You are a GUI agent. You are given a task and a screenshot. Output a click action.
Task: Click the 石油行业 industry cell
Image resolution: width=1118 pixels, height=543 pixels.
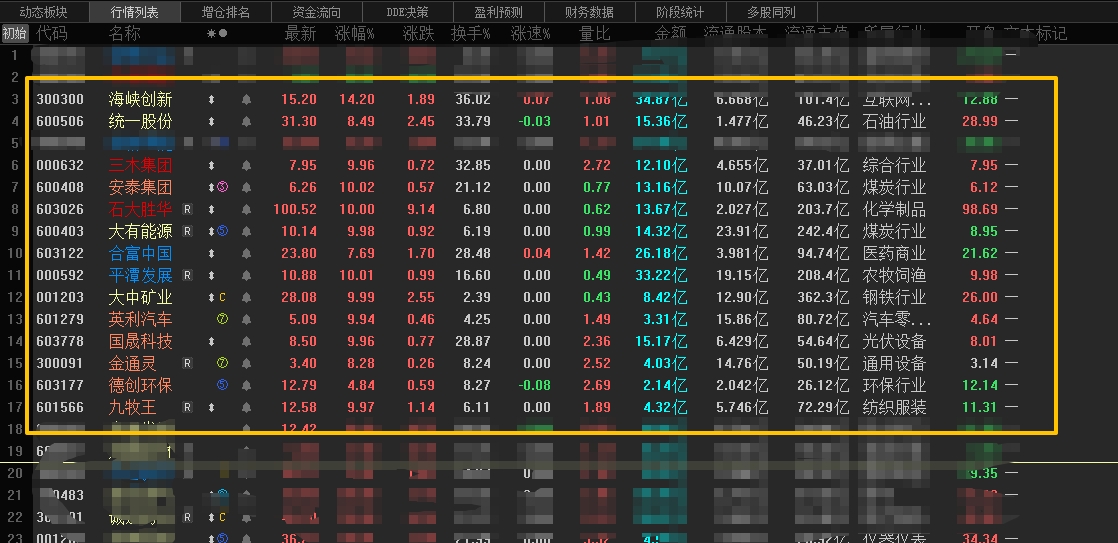[x=894, y=122]
